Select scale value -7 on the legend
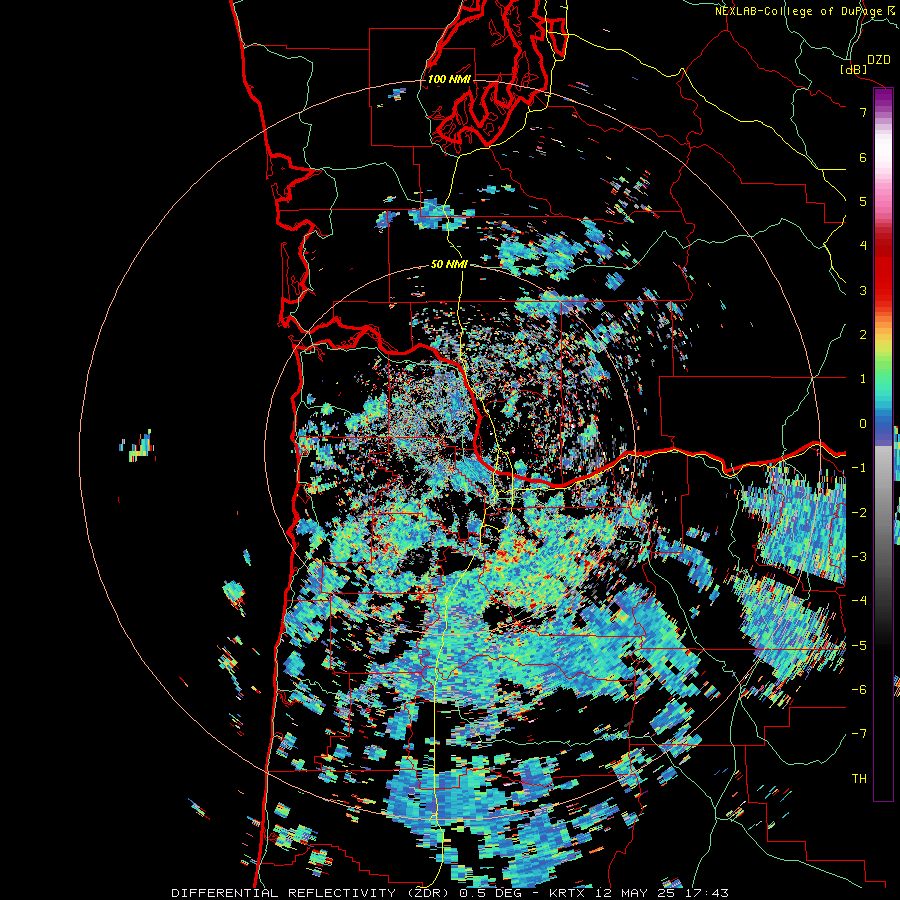 [859, 734]
